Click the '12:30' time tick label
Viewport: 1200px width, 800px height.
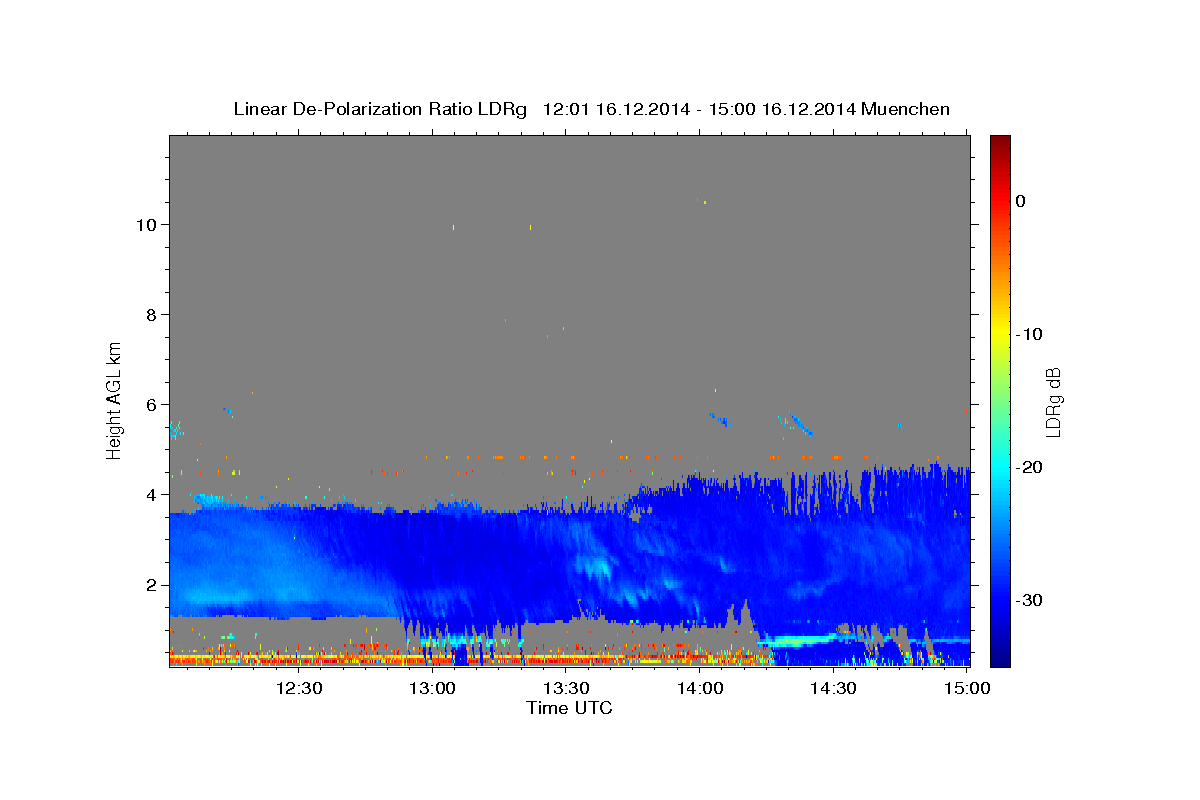299,688
